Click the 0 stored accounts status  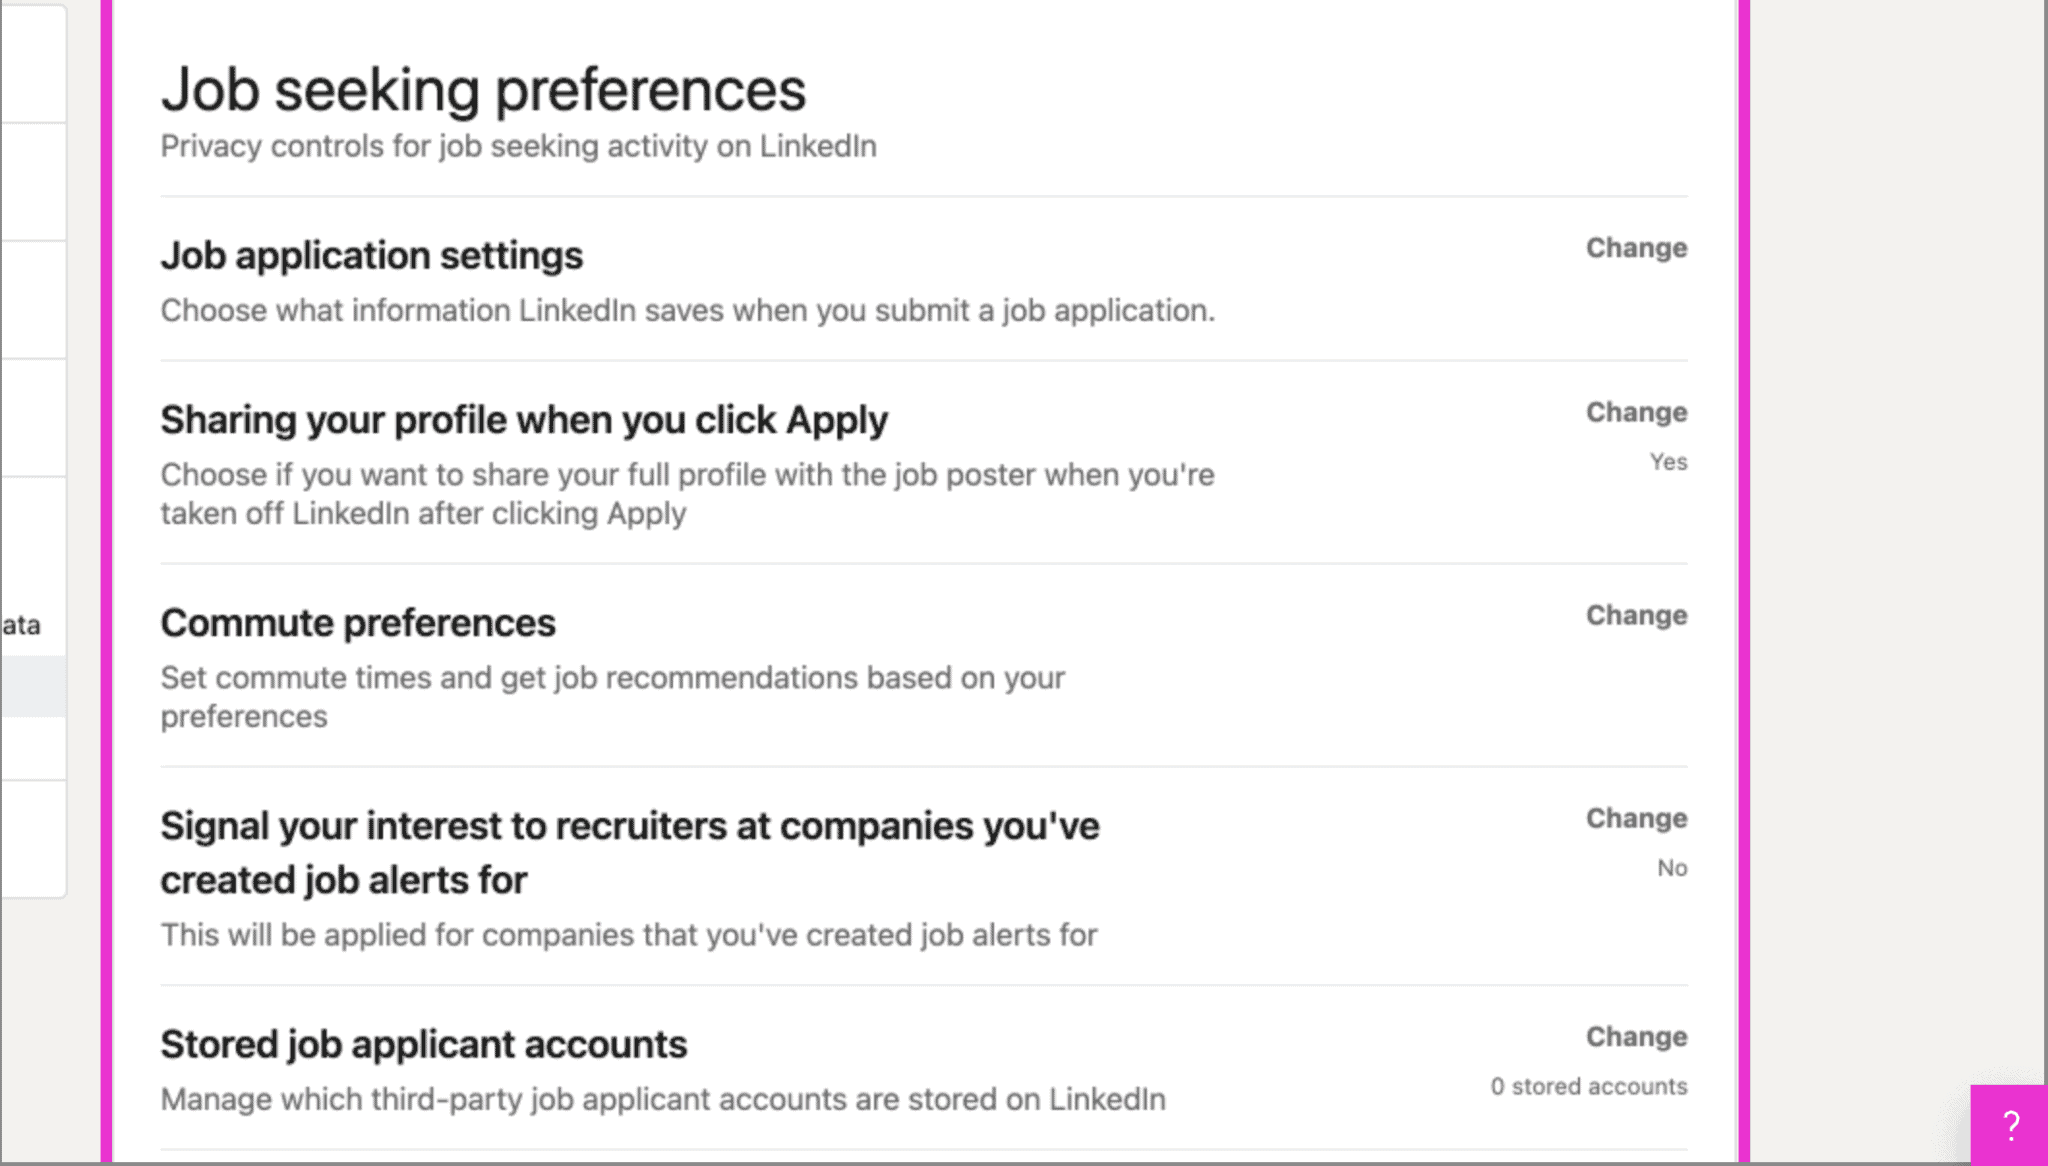tap(1588, 1086)
